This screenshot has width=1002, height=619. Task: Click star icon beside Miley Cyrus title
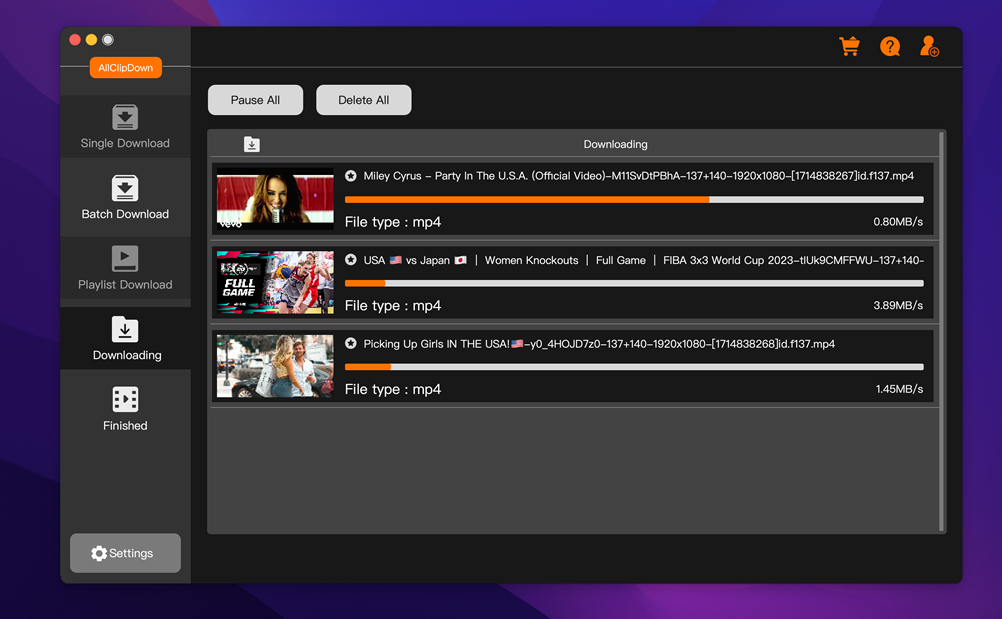point(351,176)
